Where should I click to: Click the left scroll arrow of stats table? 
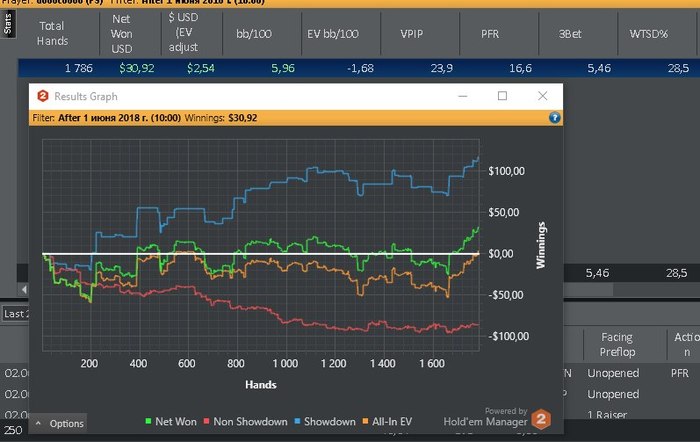(24, 289)
